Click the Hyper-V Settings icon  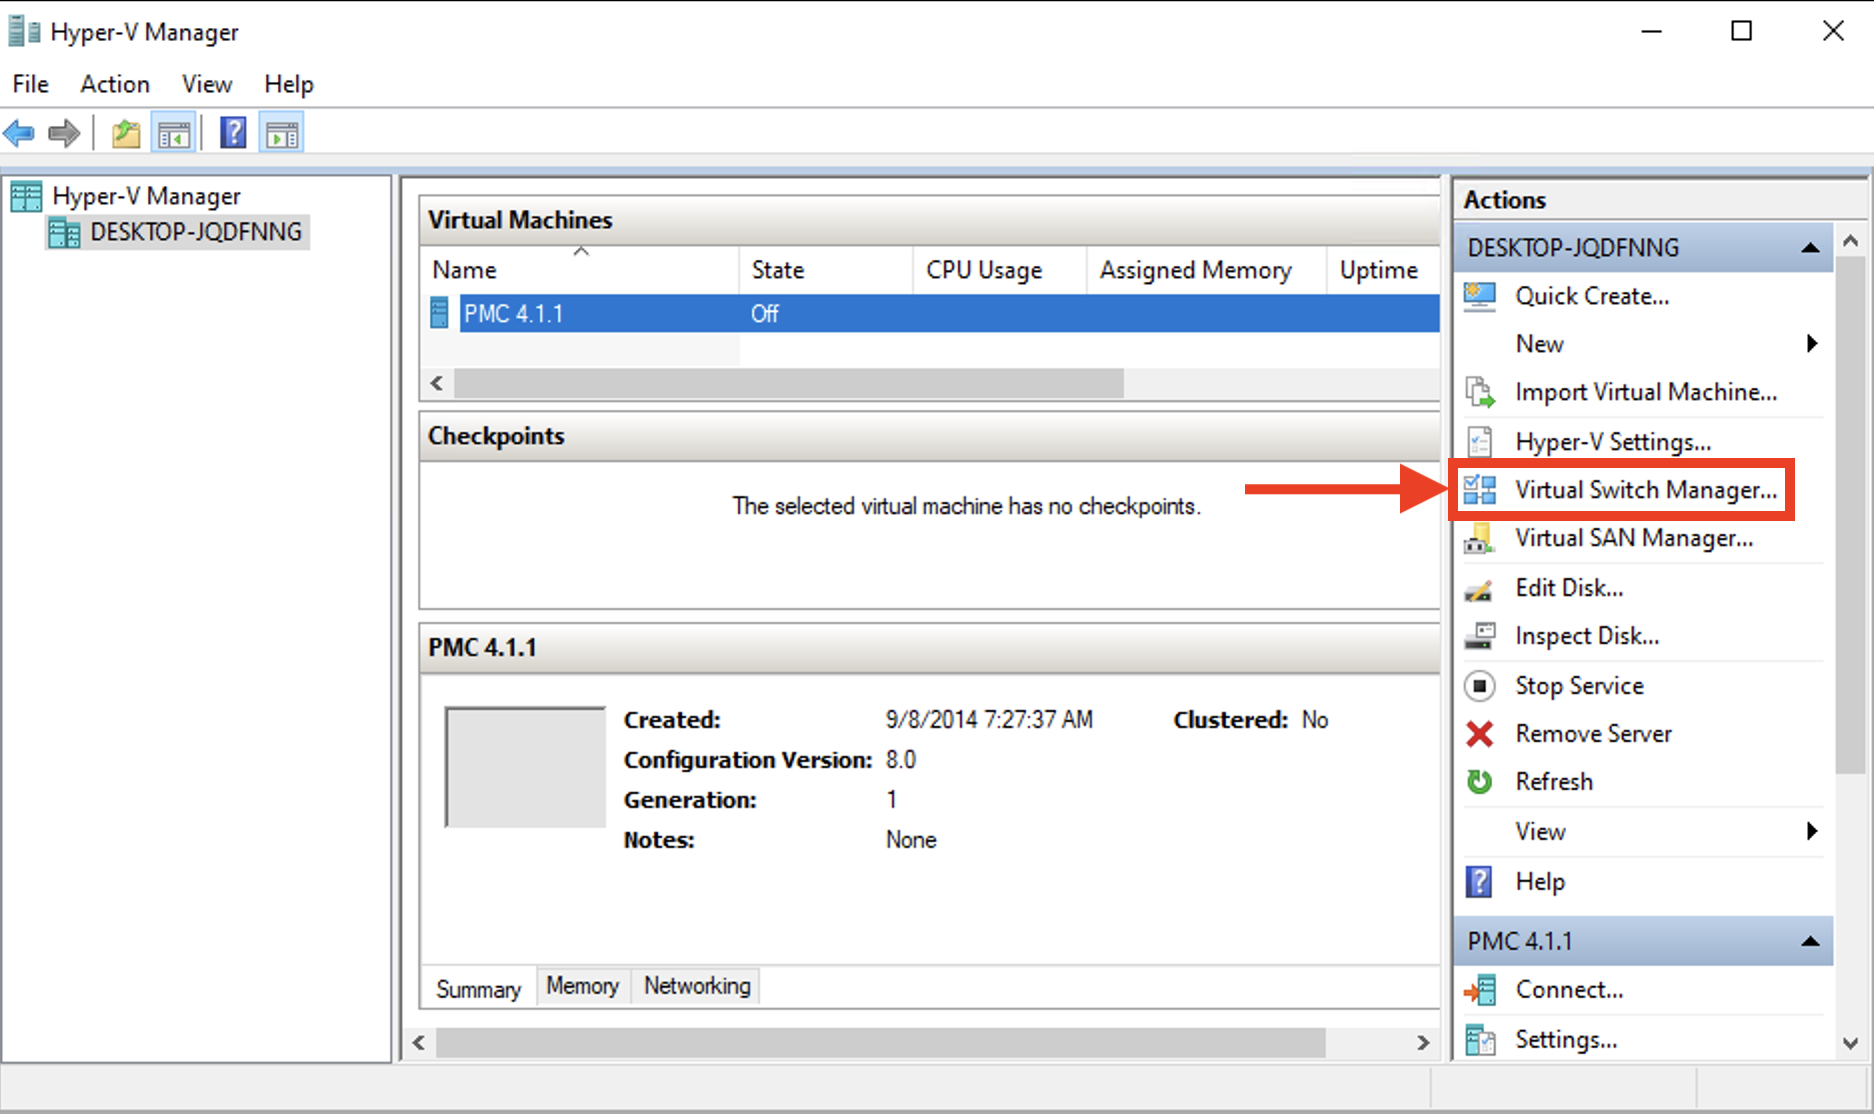coord(1480,441)
